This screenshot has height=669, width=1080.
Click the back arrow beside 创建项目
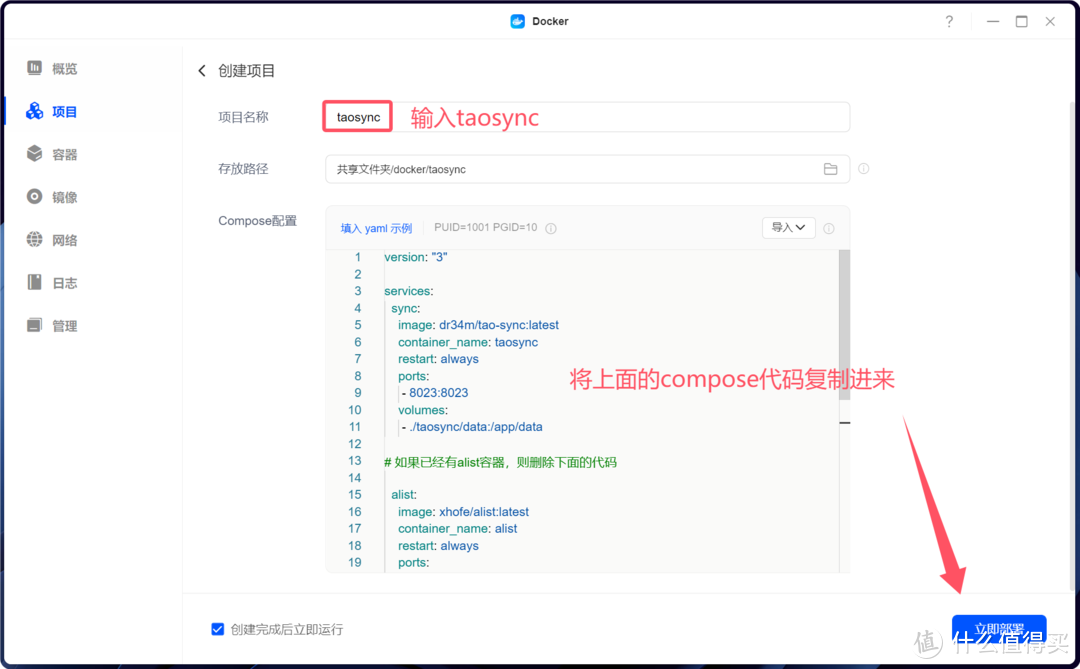(201, 70)
